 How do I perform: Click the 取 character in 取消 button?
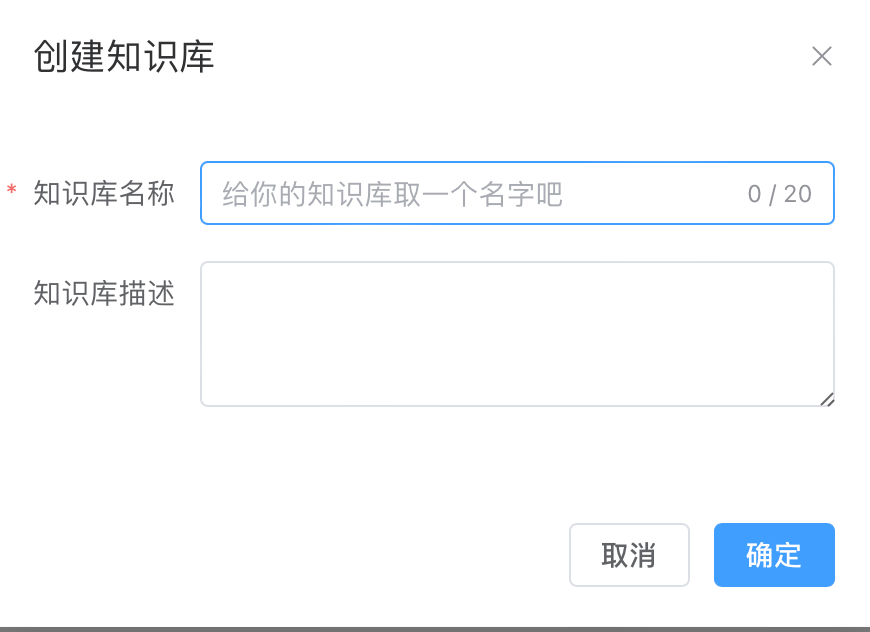[615, 555]
